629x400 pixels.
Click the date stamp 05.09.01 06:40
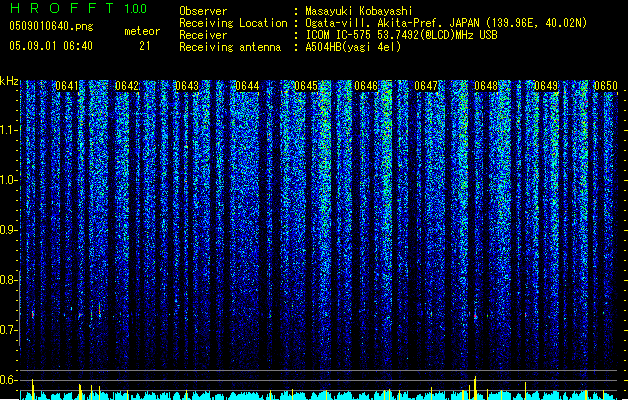51,46
